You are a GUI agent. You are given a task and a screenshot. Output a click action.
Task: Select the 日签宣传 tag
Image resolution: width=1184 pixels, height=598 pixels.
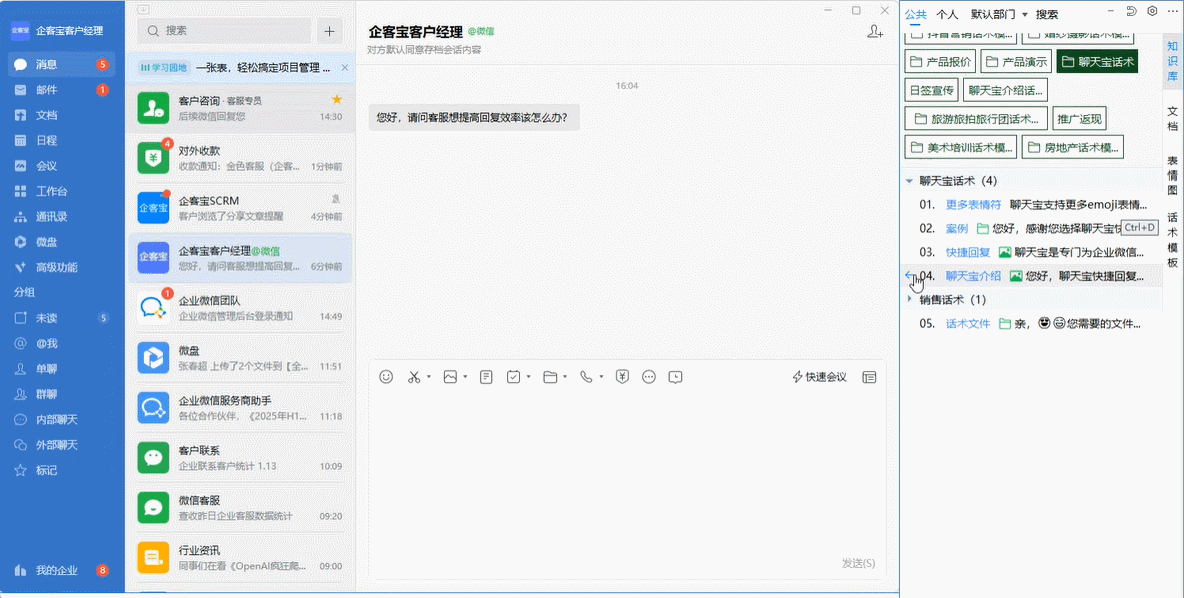pos(932,91)
